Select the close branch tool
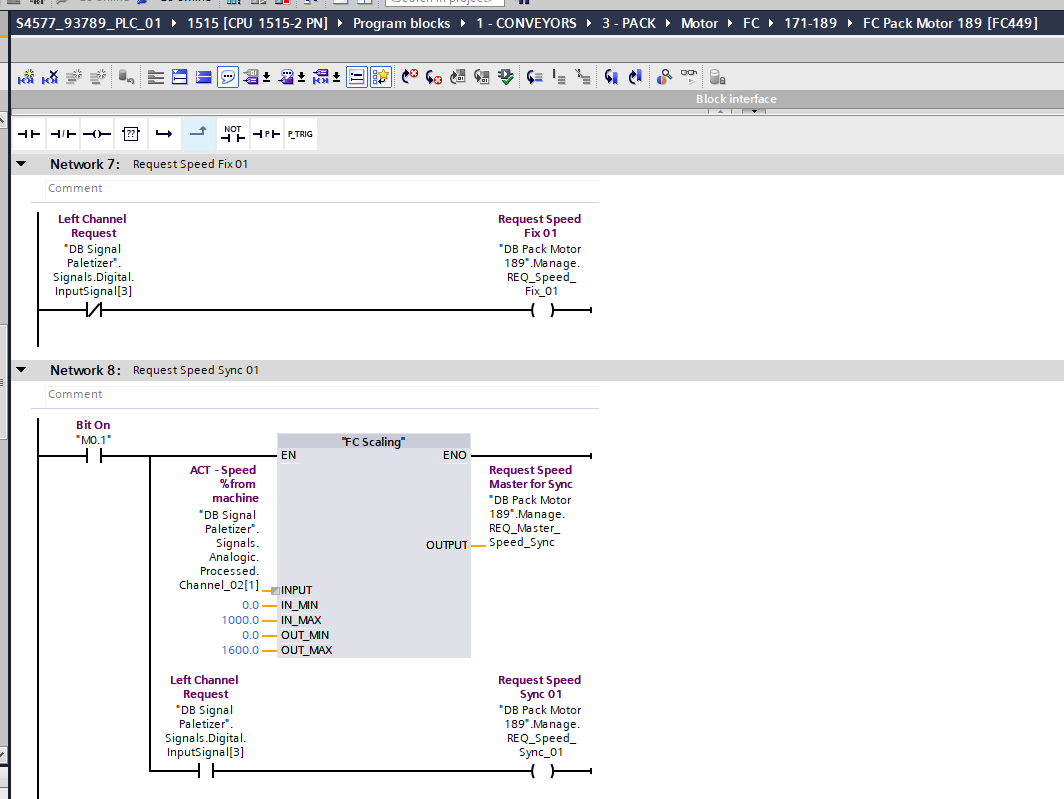The width and height of the screenshot is (1064, 799). [198, 134]
